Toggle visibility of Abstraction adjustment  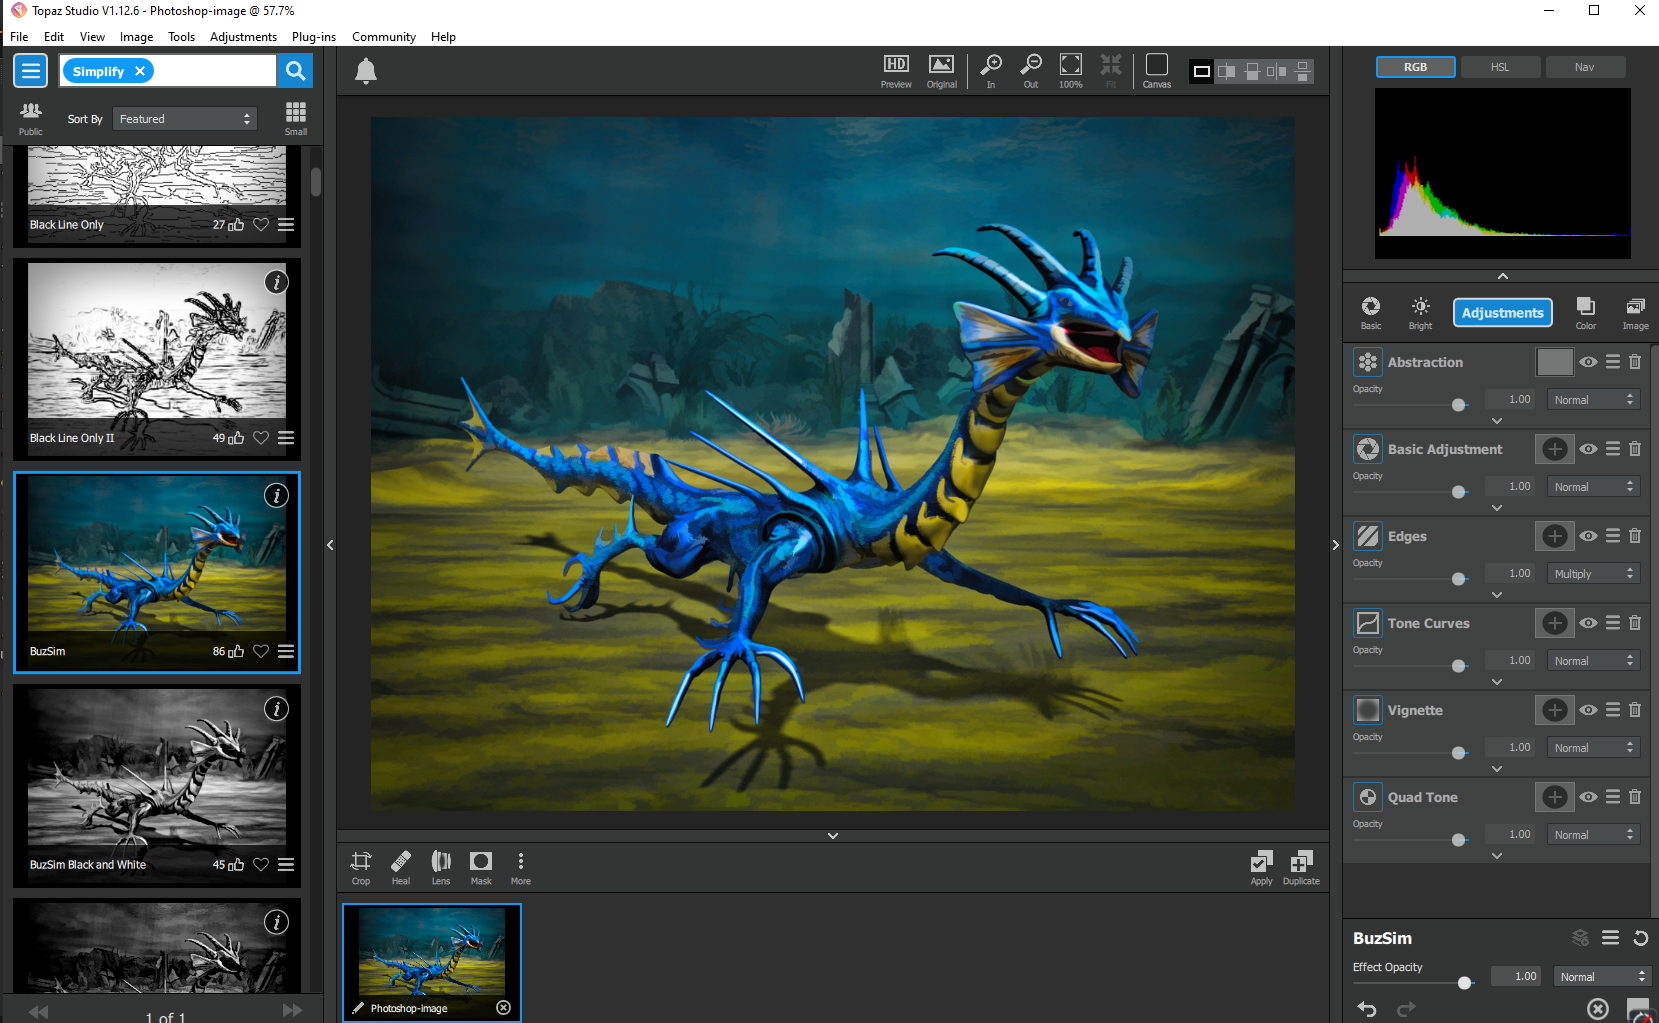point(1589,362)
